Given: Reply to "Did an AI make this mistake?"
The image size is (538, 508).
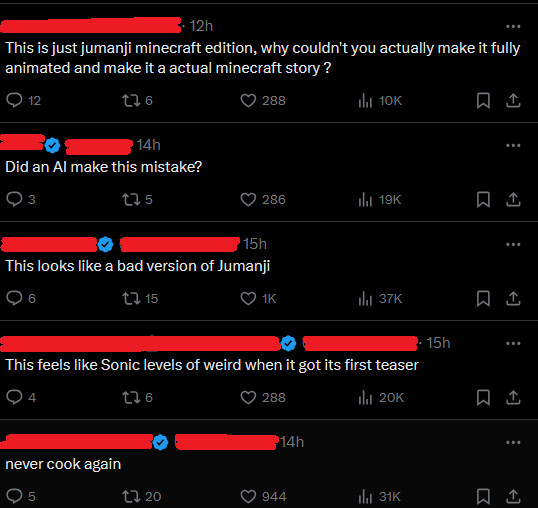Looking at the screenshot, I should [21, 199].
